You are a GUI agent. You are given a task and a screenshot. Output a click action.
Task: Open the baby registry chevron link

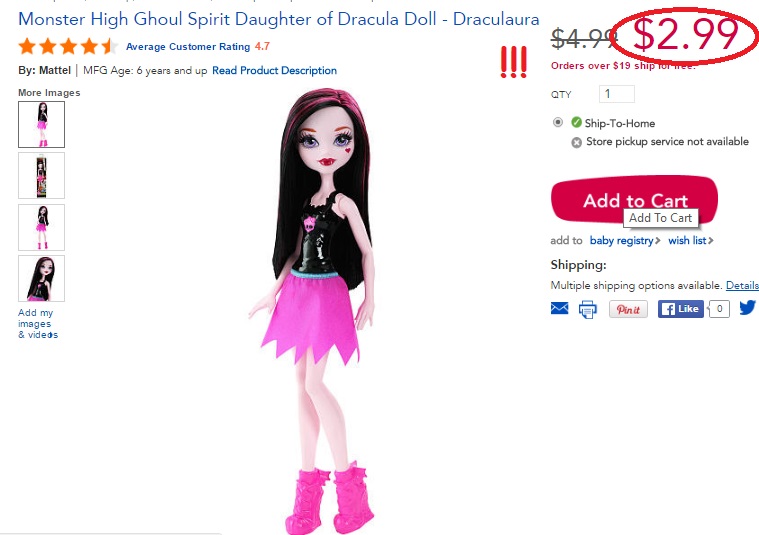(x=624, y=241)
